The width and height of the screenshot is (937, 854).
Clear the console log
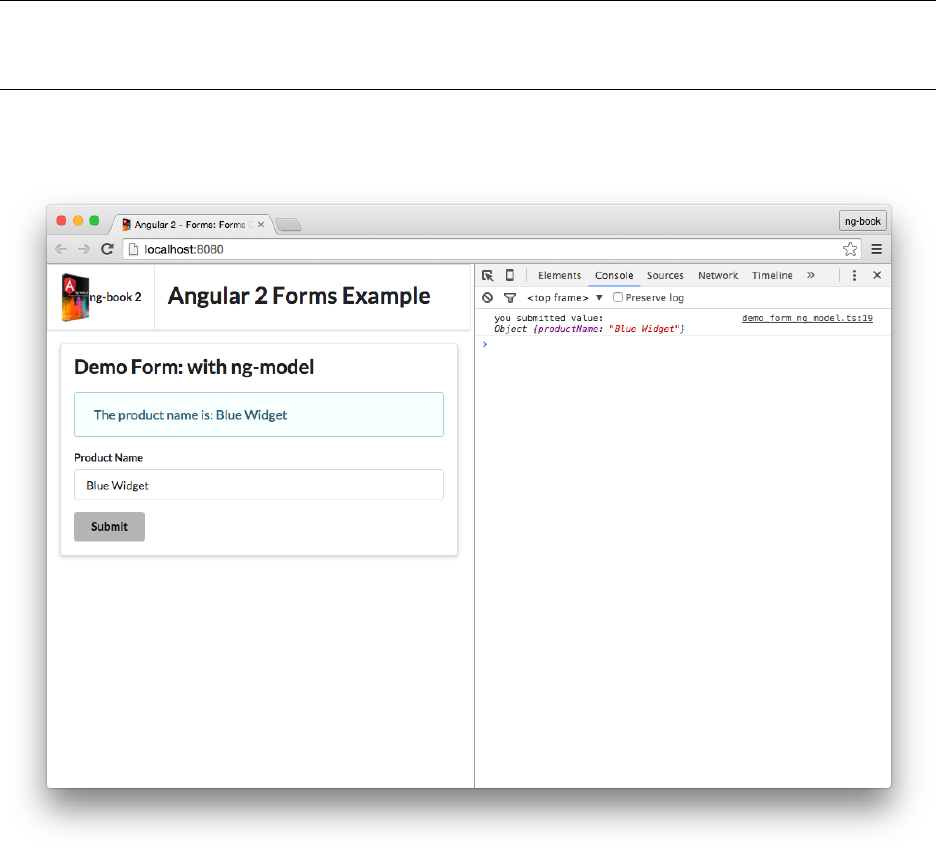tap(488, 298)
